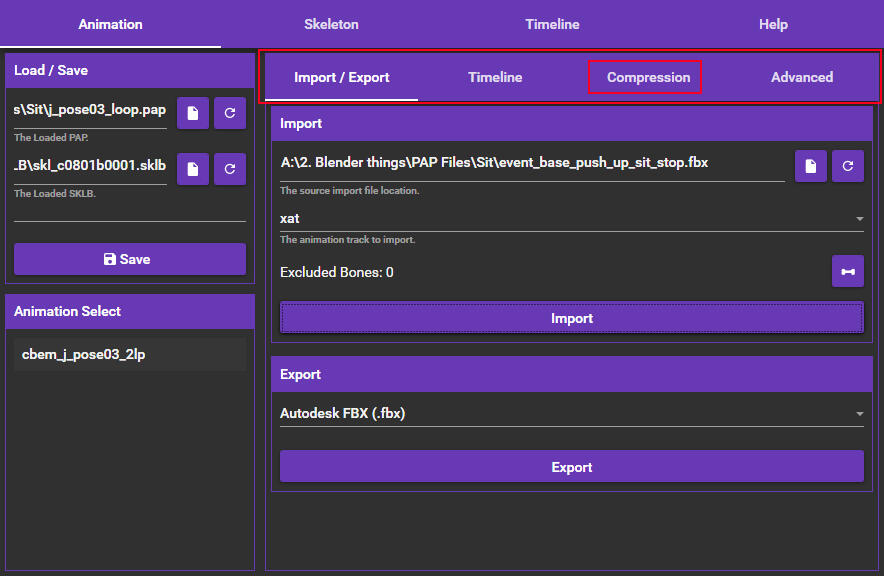The height and width of the screenshot is (576, 884).
Task: Browse for the source import file
Action: 810,166
